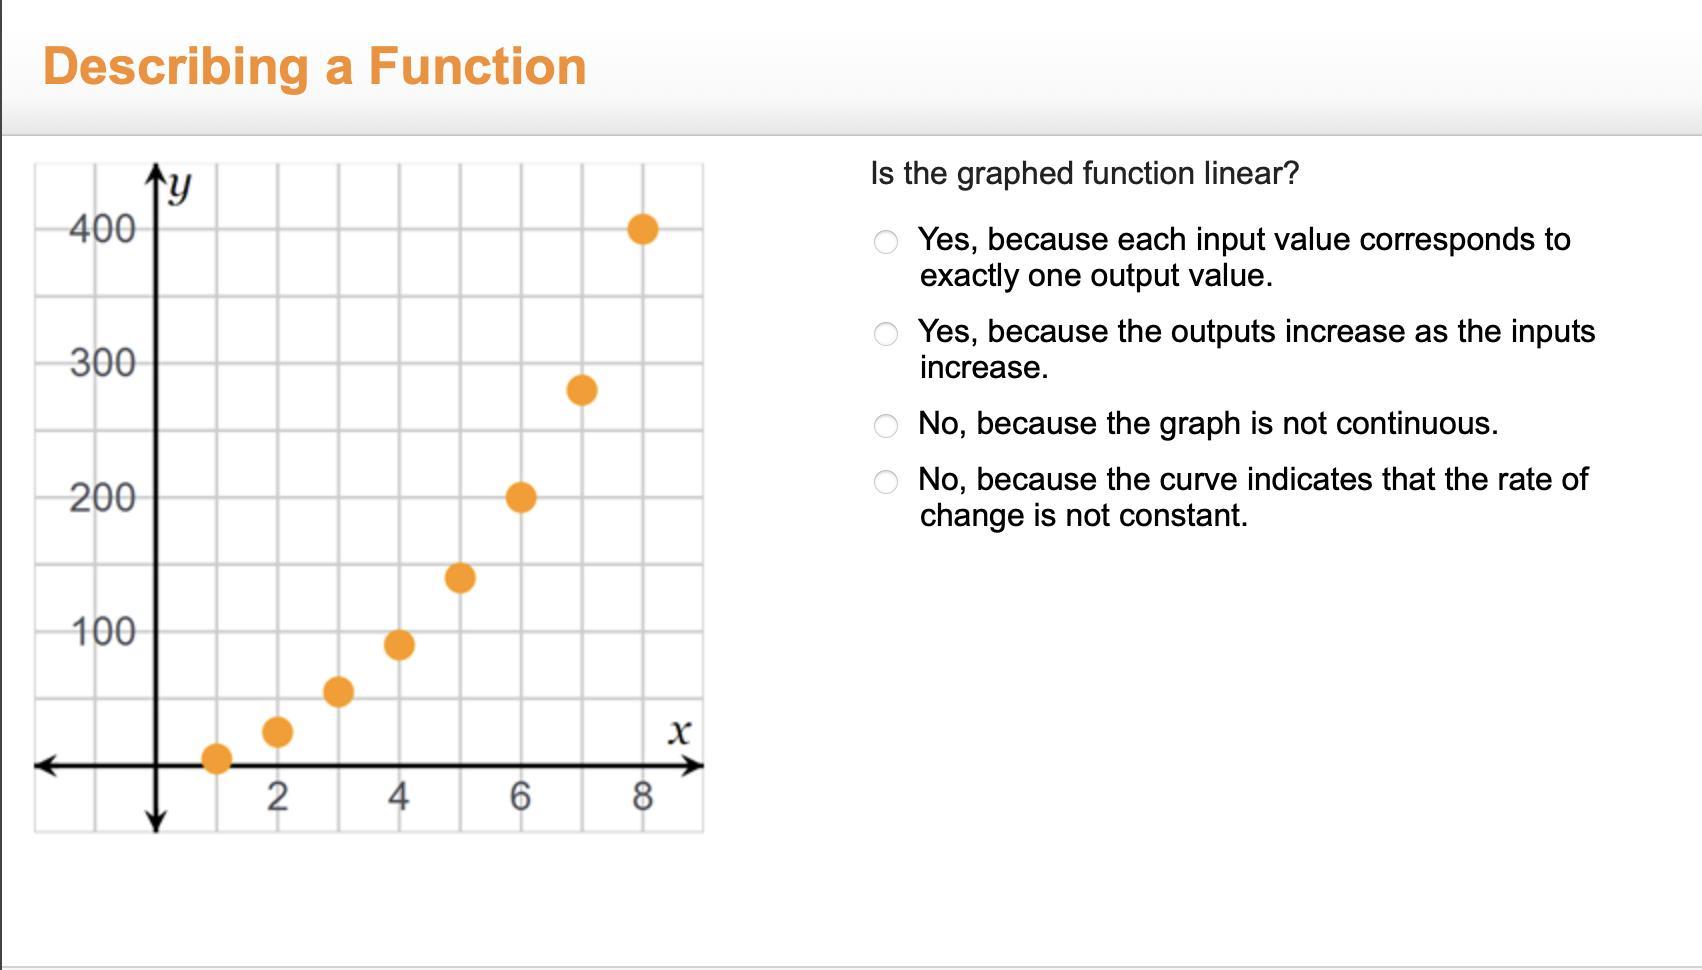Click the x-axis label 2

[x=277, y=797]
